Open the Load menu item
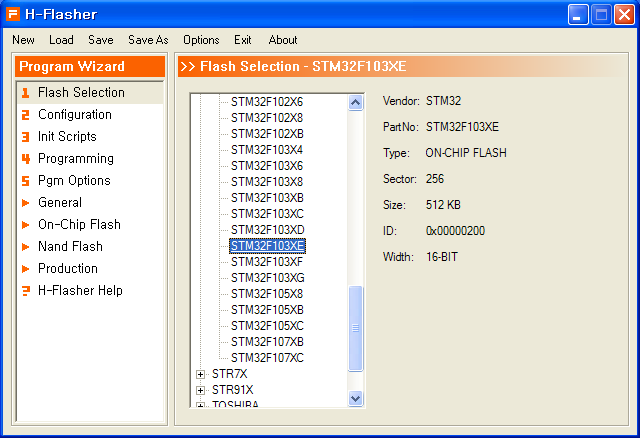Screen dimensions: 640x438 (x=61, y=40)
